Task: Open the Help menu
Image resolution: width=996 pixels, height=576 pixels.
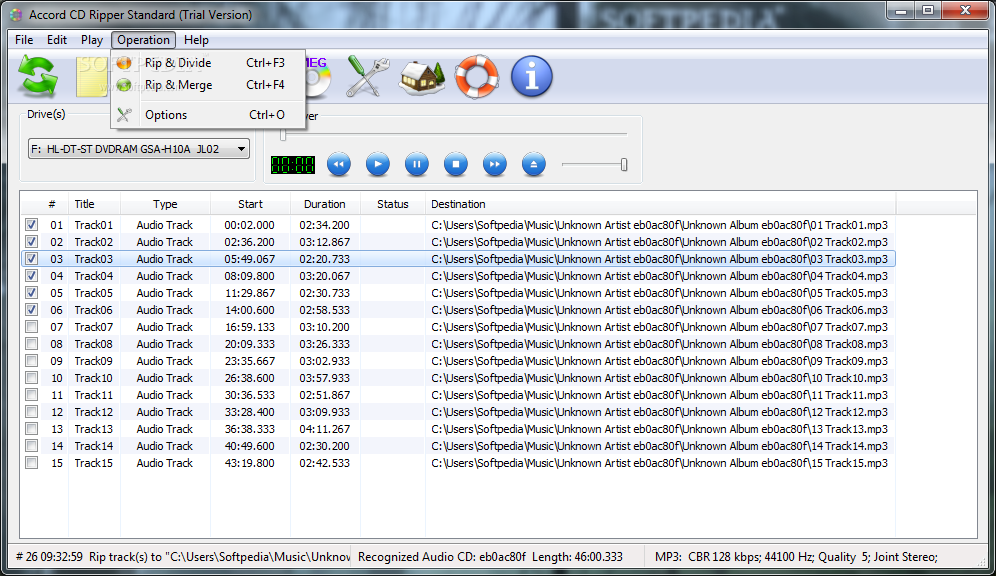Action: point(196,40)
